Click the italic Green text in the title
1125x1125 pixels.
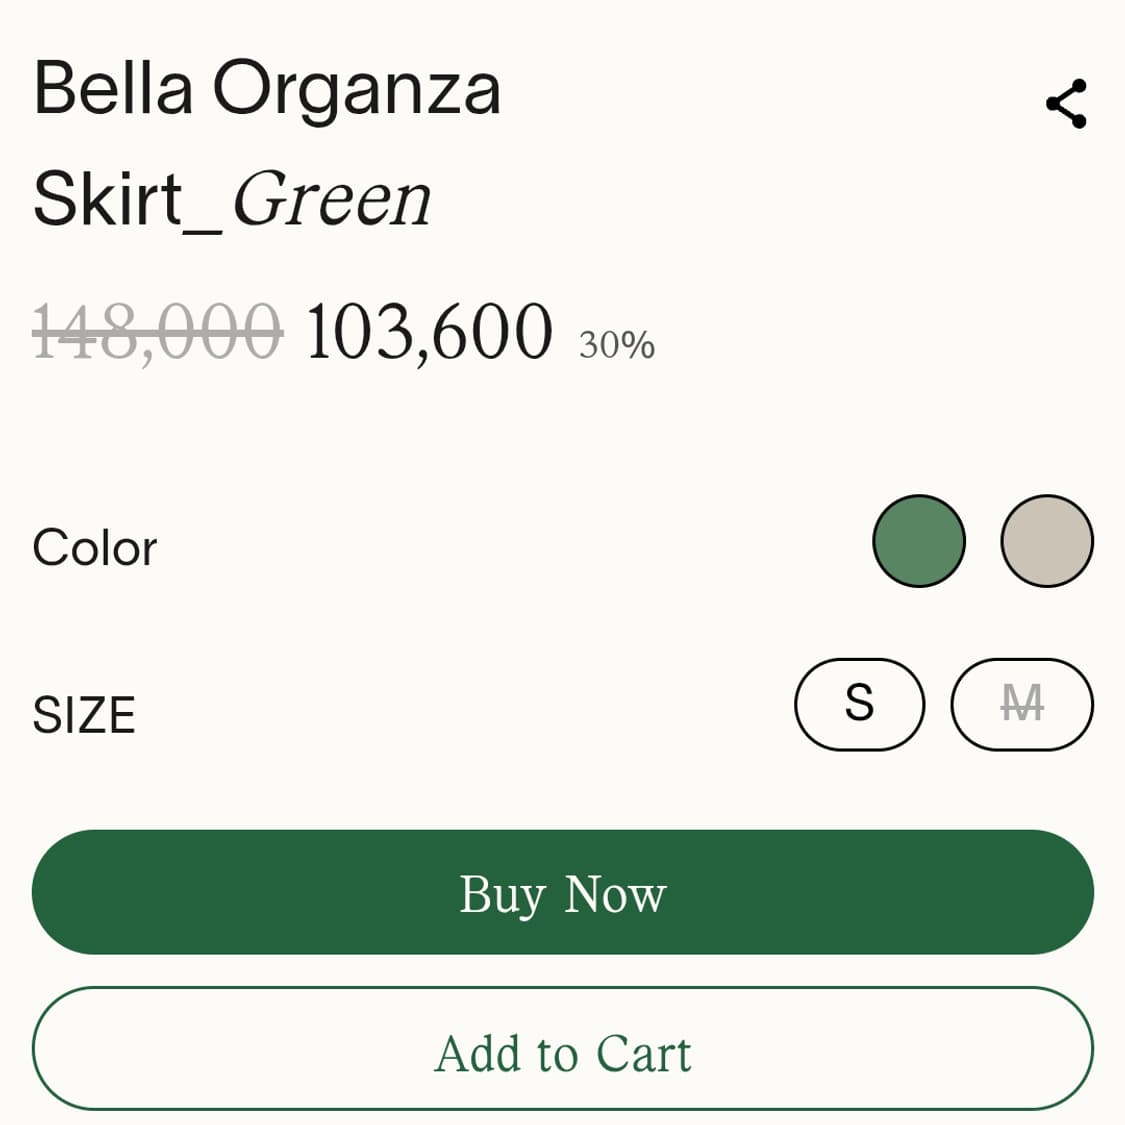pos(331,199)
